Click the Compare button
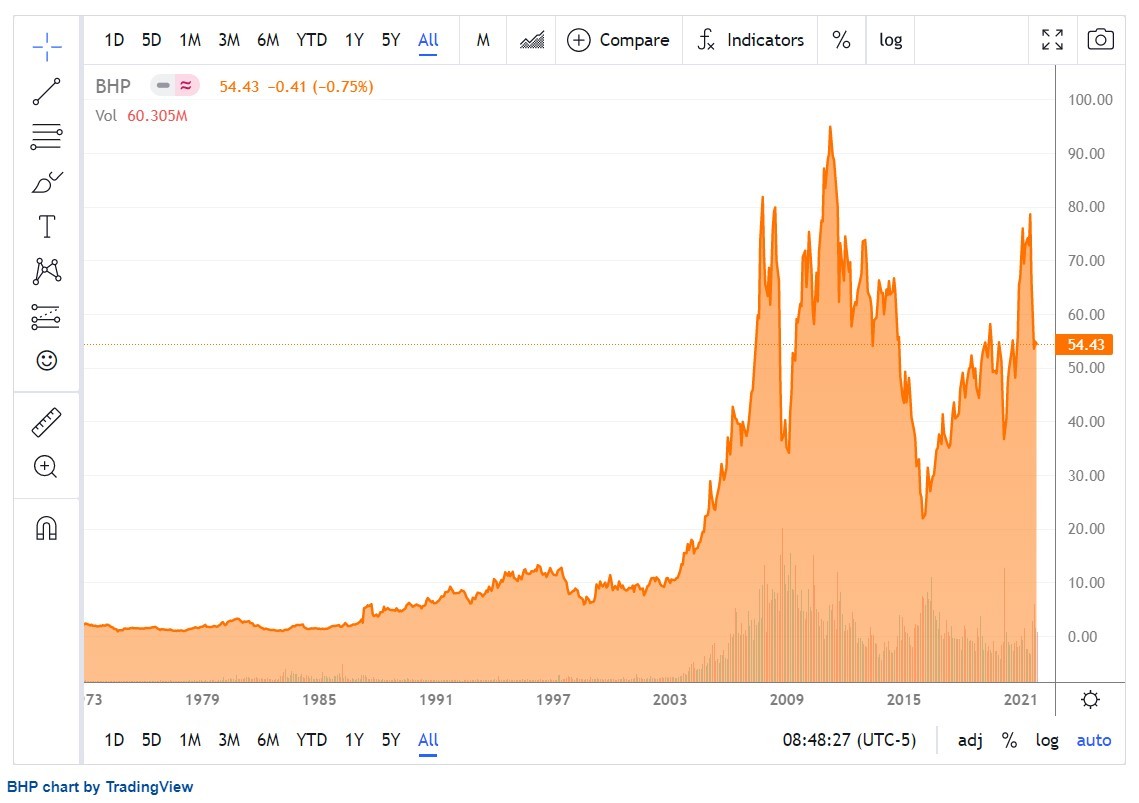 tap(618, 40)
